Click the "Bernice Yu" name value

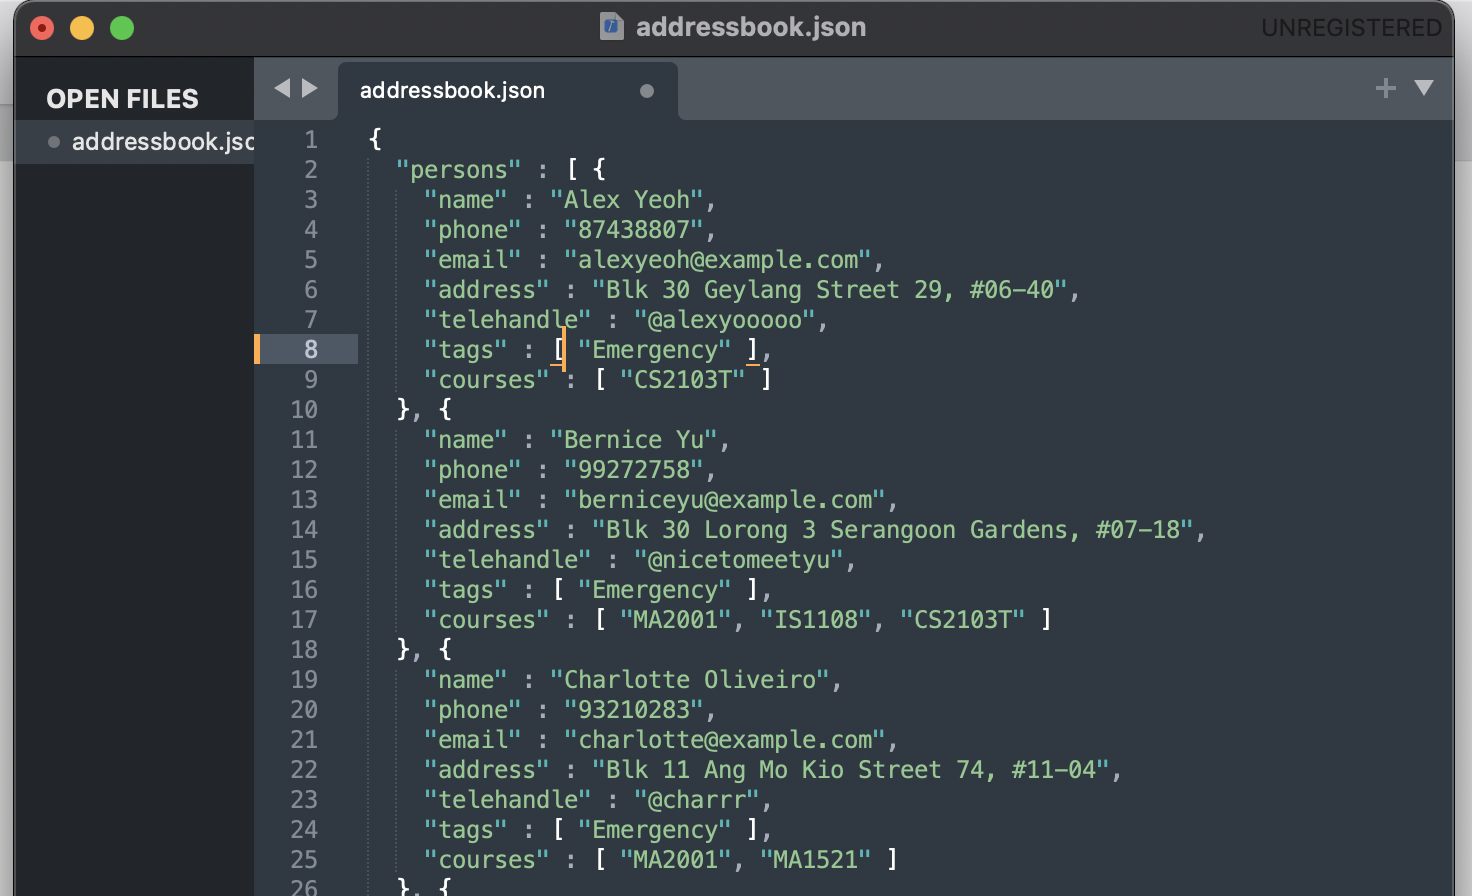[x=634, y=439]
